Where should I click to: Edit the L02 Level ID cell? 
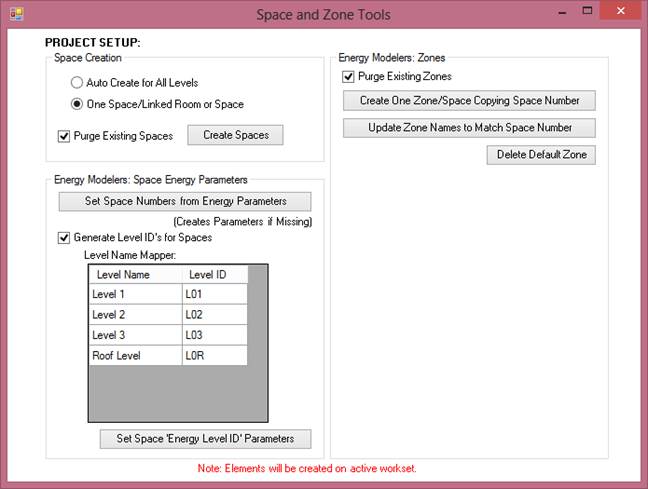click(x=214, y=314)
